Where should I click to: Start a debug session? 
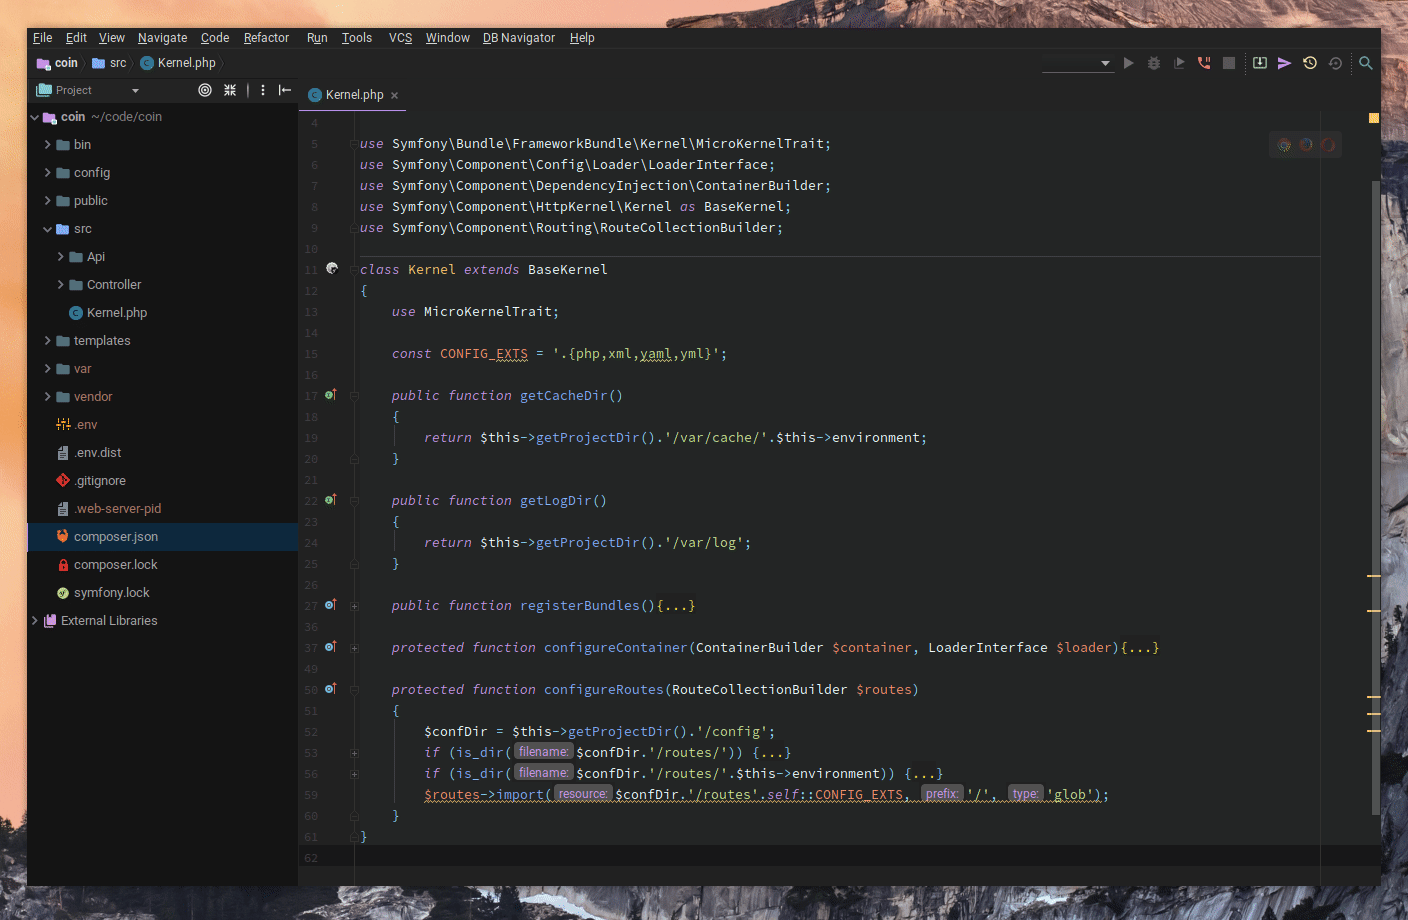(1153, 62)
